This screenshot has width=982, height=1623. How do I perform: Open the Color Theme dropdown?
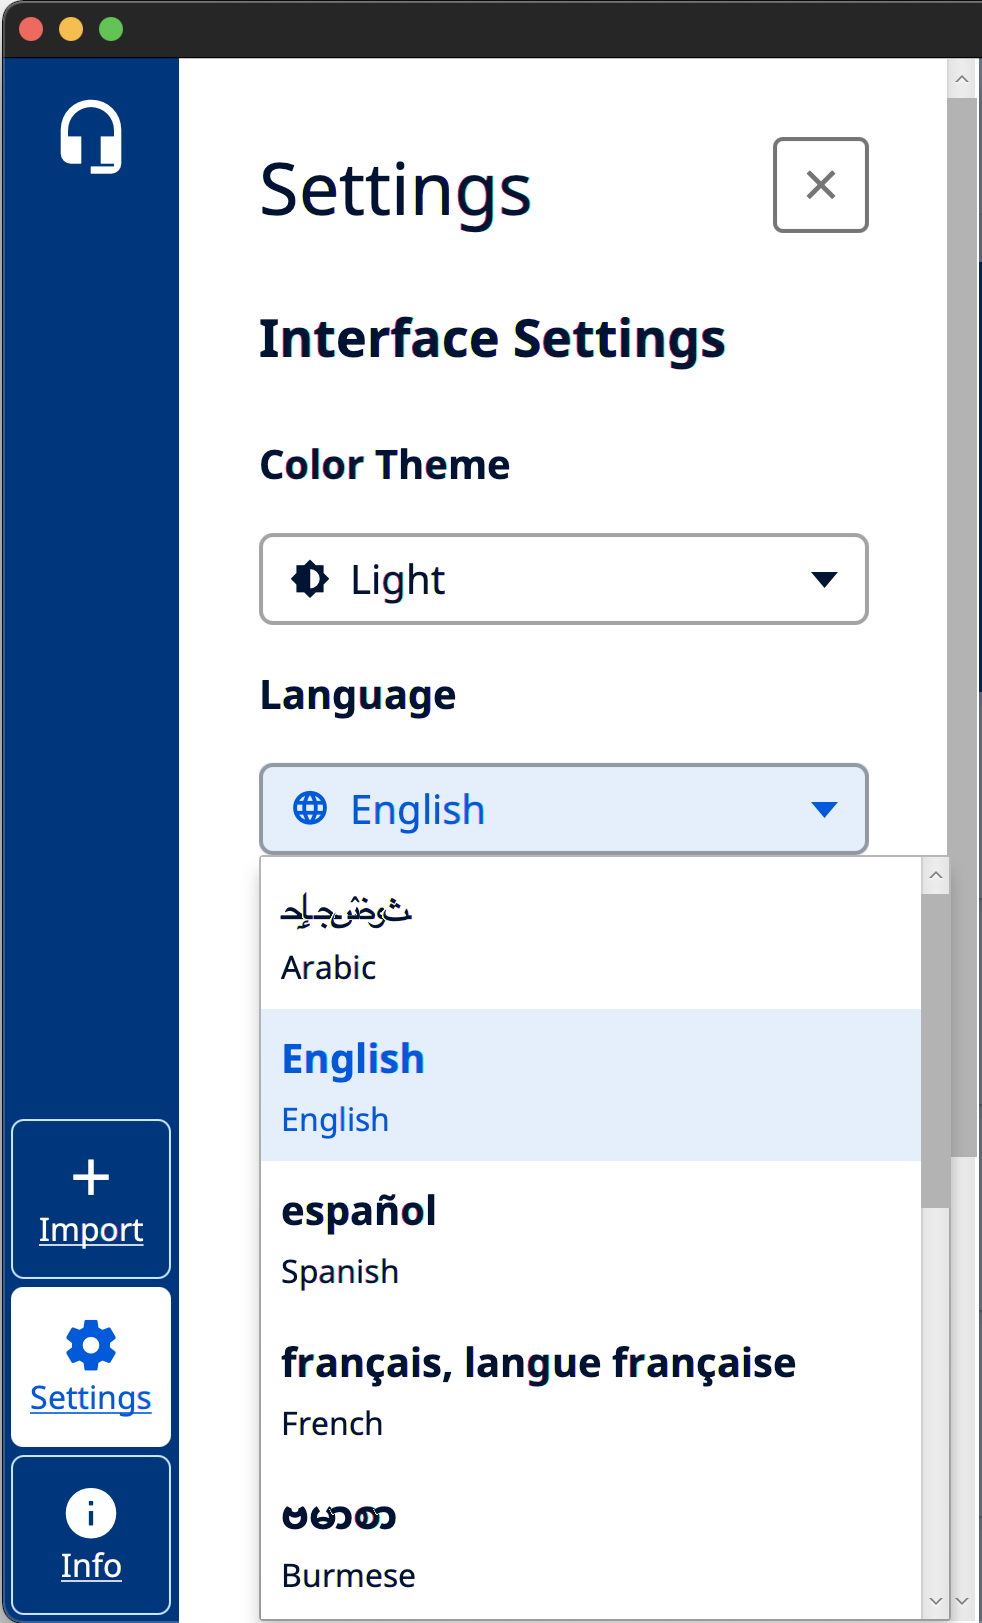[x=564, y=579]
